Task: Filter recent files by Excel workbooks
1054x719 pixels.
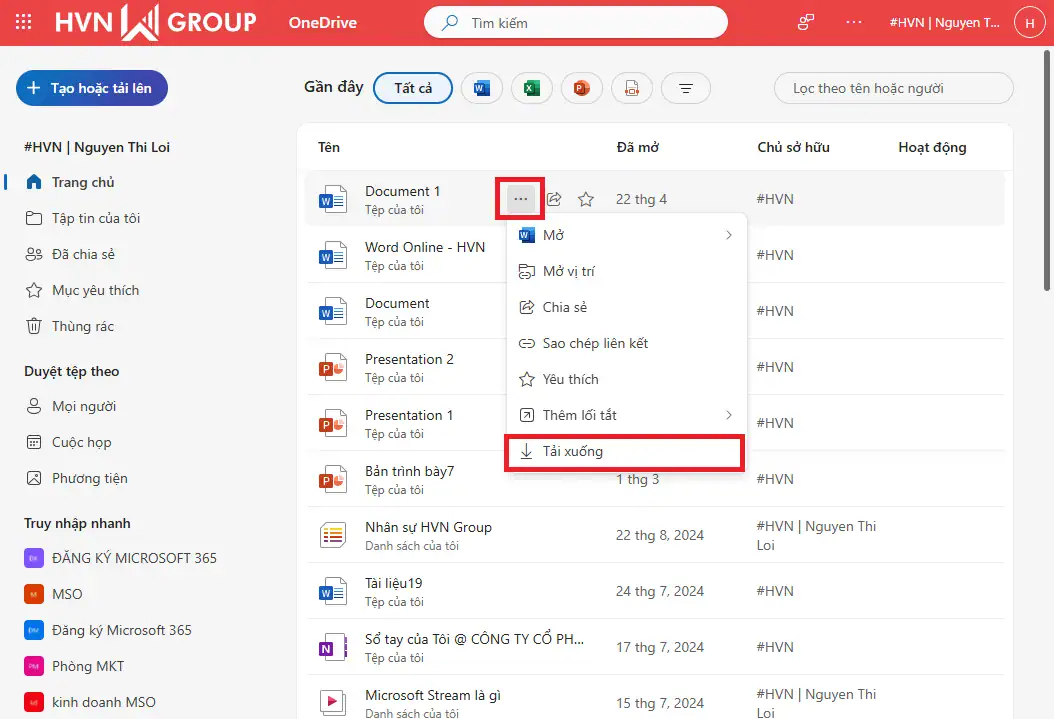Action: point(532,88)
